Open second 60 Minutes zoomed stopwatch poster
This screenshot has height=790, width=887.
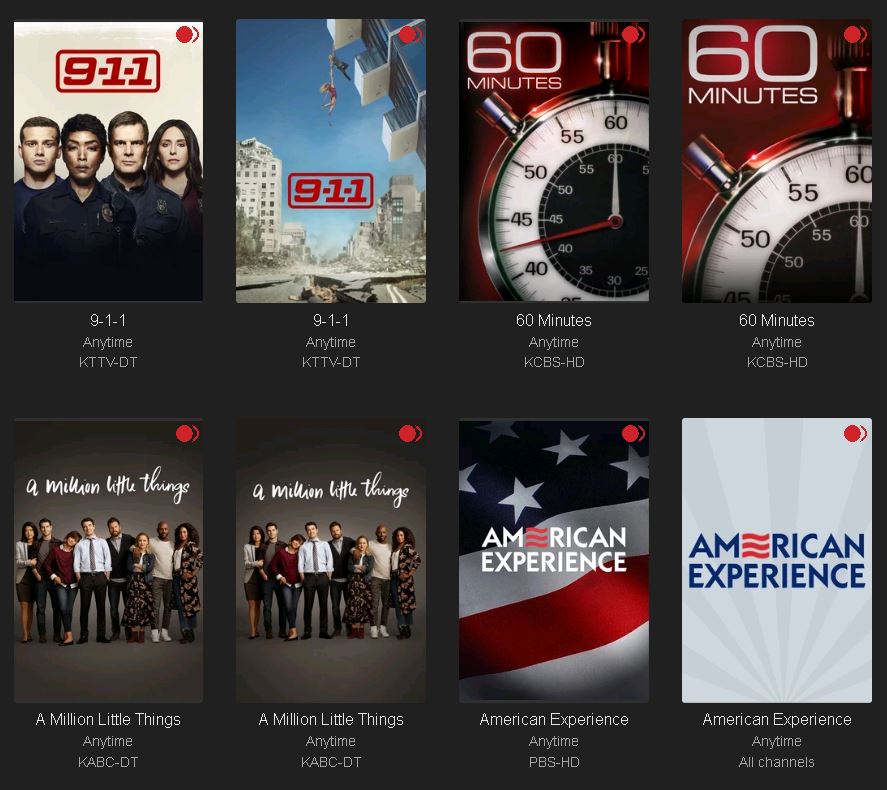coord(777,161)
